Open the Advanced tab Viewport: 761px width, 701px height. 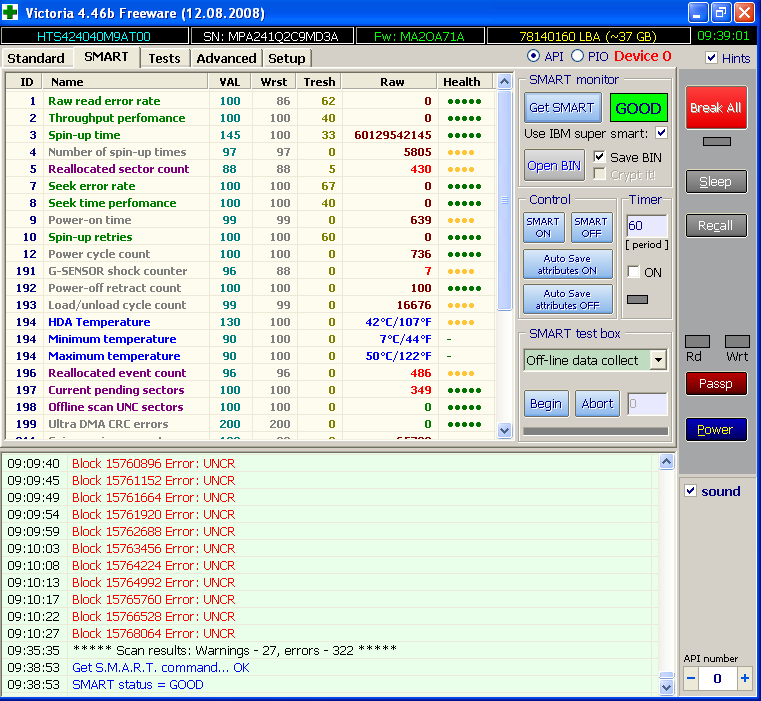pos(226,58)
